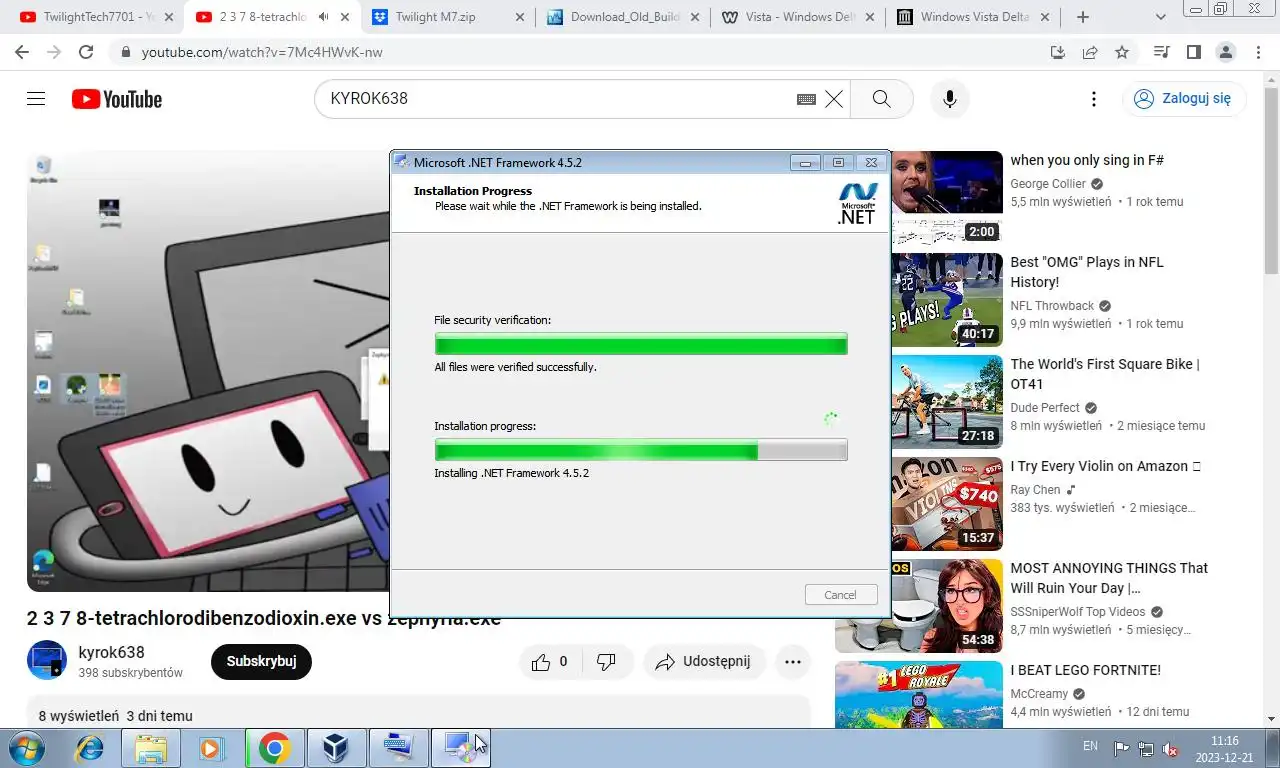Open YouTube settings three-dot menu

coord(1094,99)
